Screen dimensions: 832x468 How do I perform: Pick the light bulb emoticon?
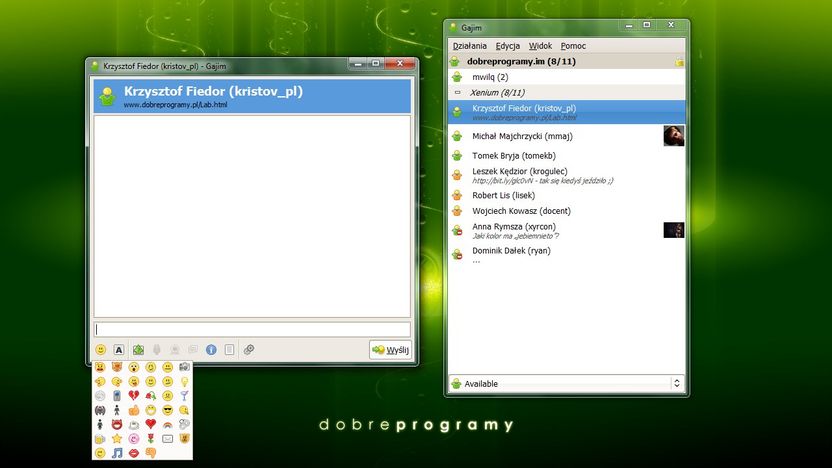click(x=185, y=381)
